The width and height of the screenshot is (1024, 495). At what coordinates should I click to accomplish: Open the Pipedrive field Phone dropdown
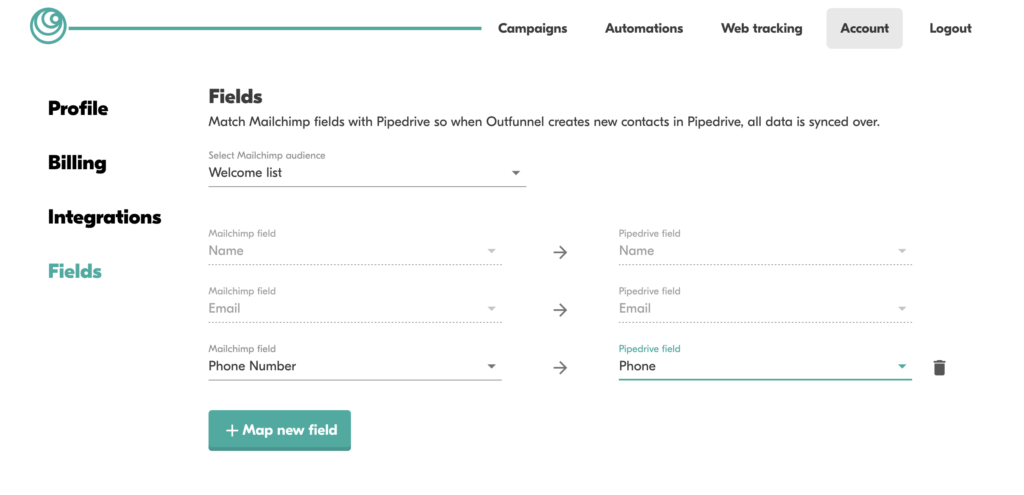(x=765, y=366)
